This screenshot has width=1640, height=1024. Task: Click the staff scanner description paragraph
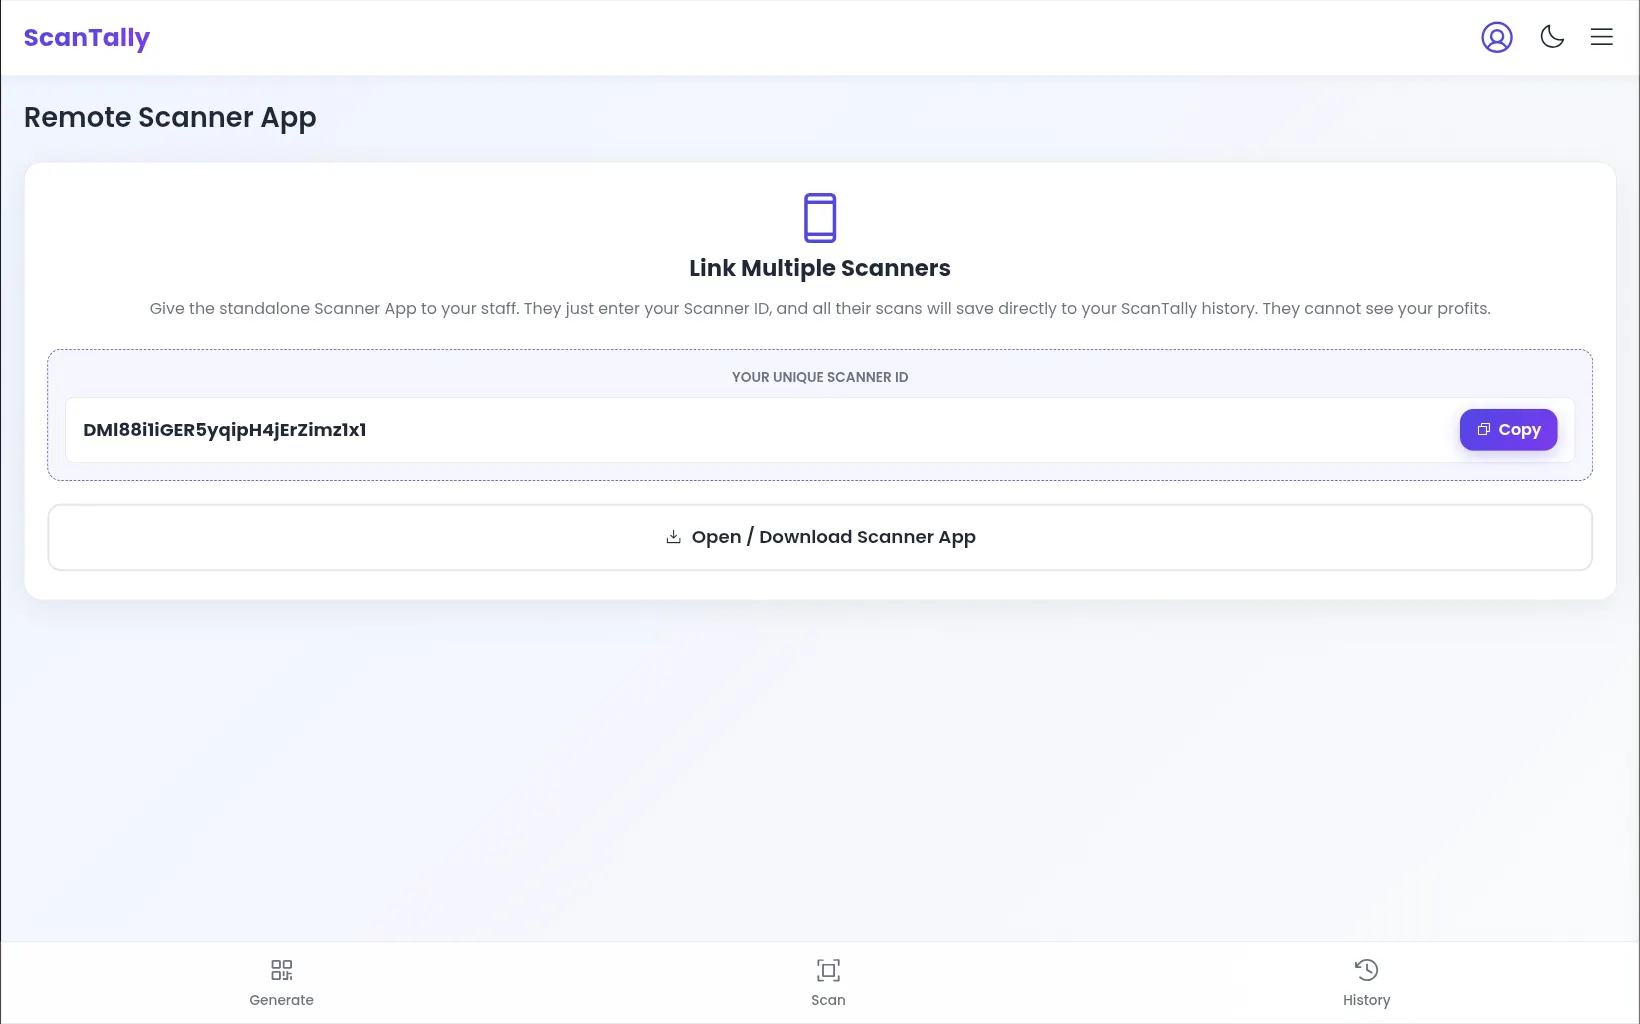[x=820, y=308]
